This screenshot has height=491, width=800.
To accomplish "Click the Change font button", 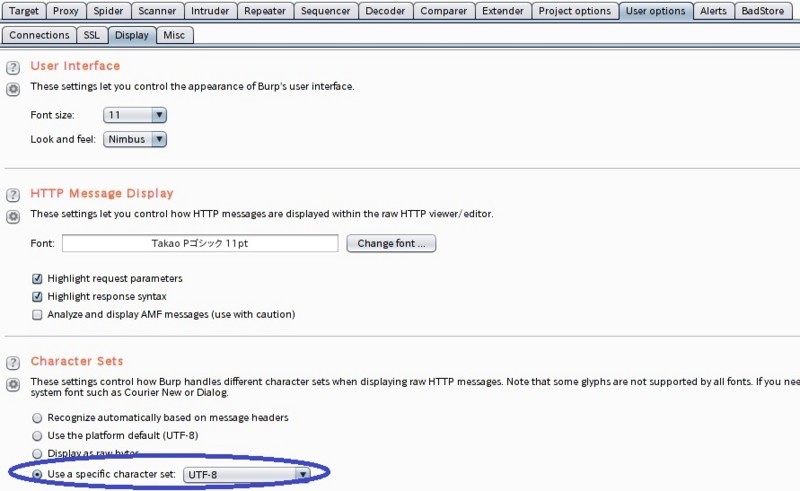I will point(391,243).
